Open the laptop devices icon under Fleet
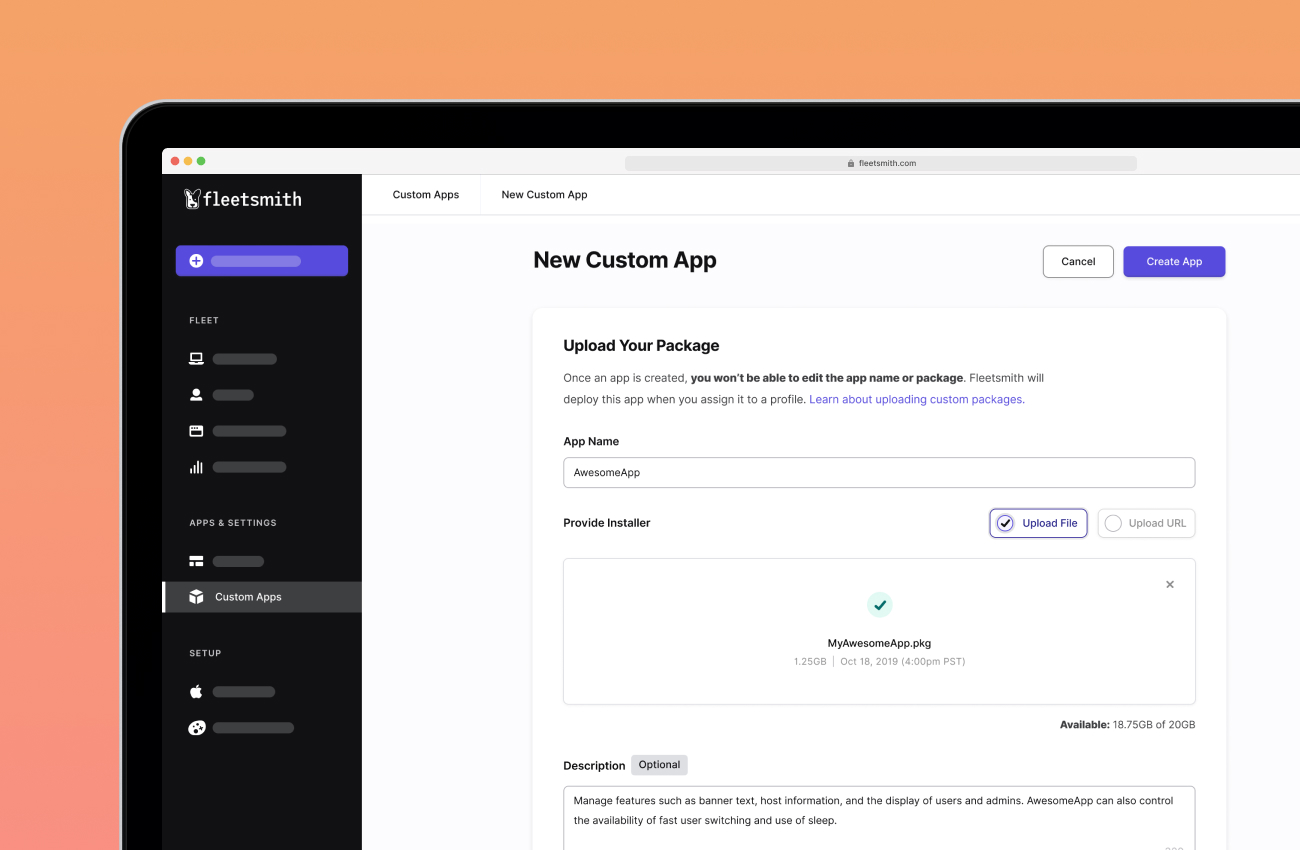The width and height of the screenshot is (1300, 850). tap(196, 359)
